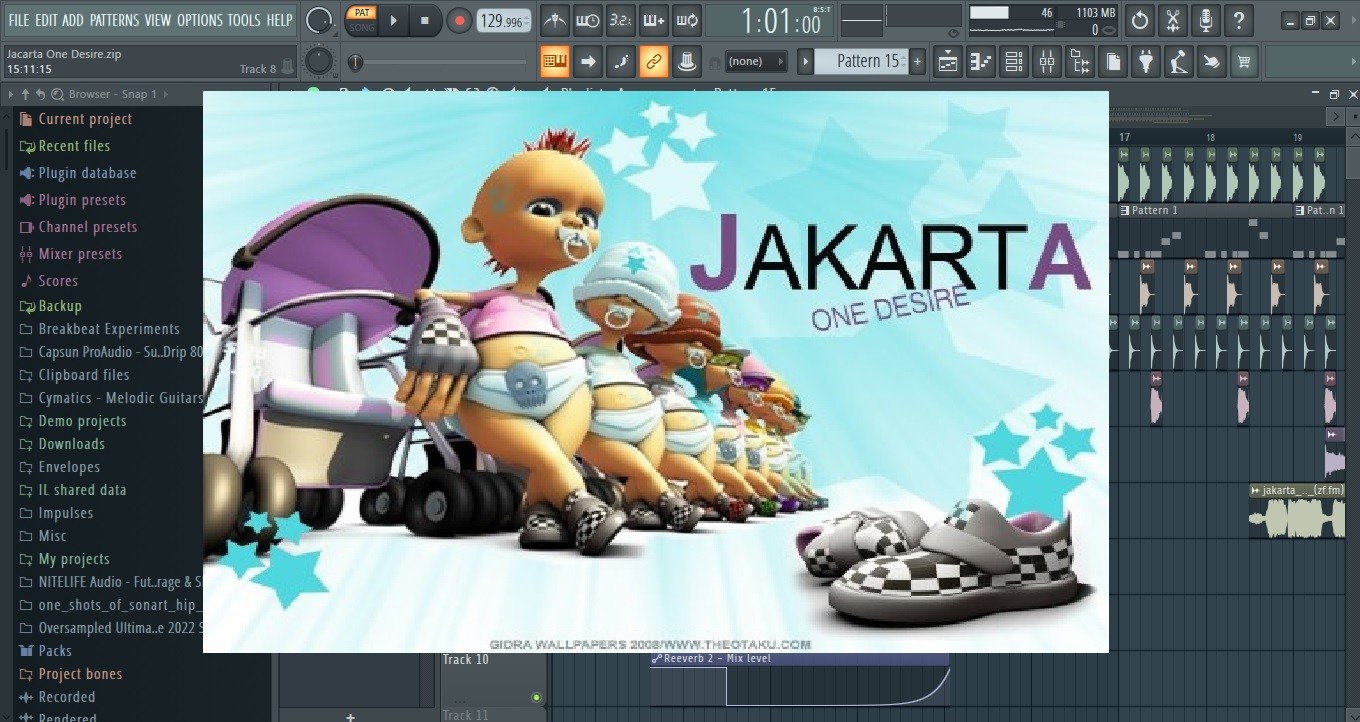The width and height of the screenshot is (1360, 722).
Task: Click the microphone recording icon
Action: [1206, 20]
